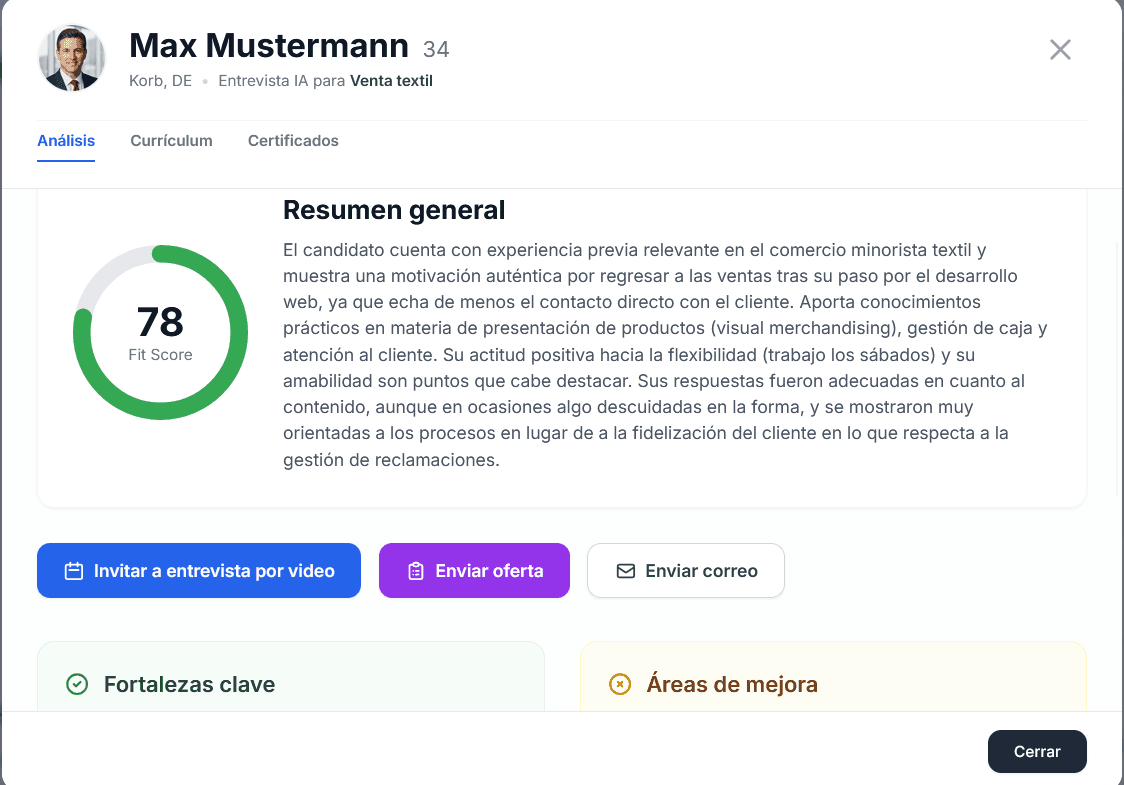
Task: Click the 78 Fit Score ring
Action: point(161,333)
